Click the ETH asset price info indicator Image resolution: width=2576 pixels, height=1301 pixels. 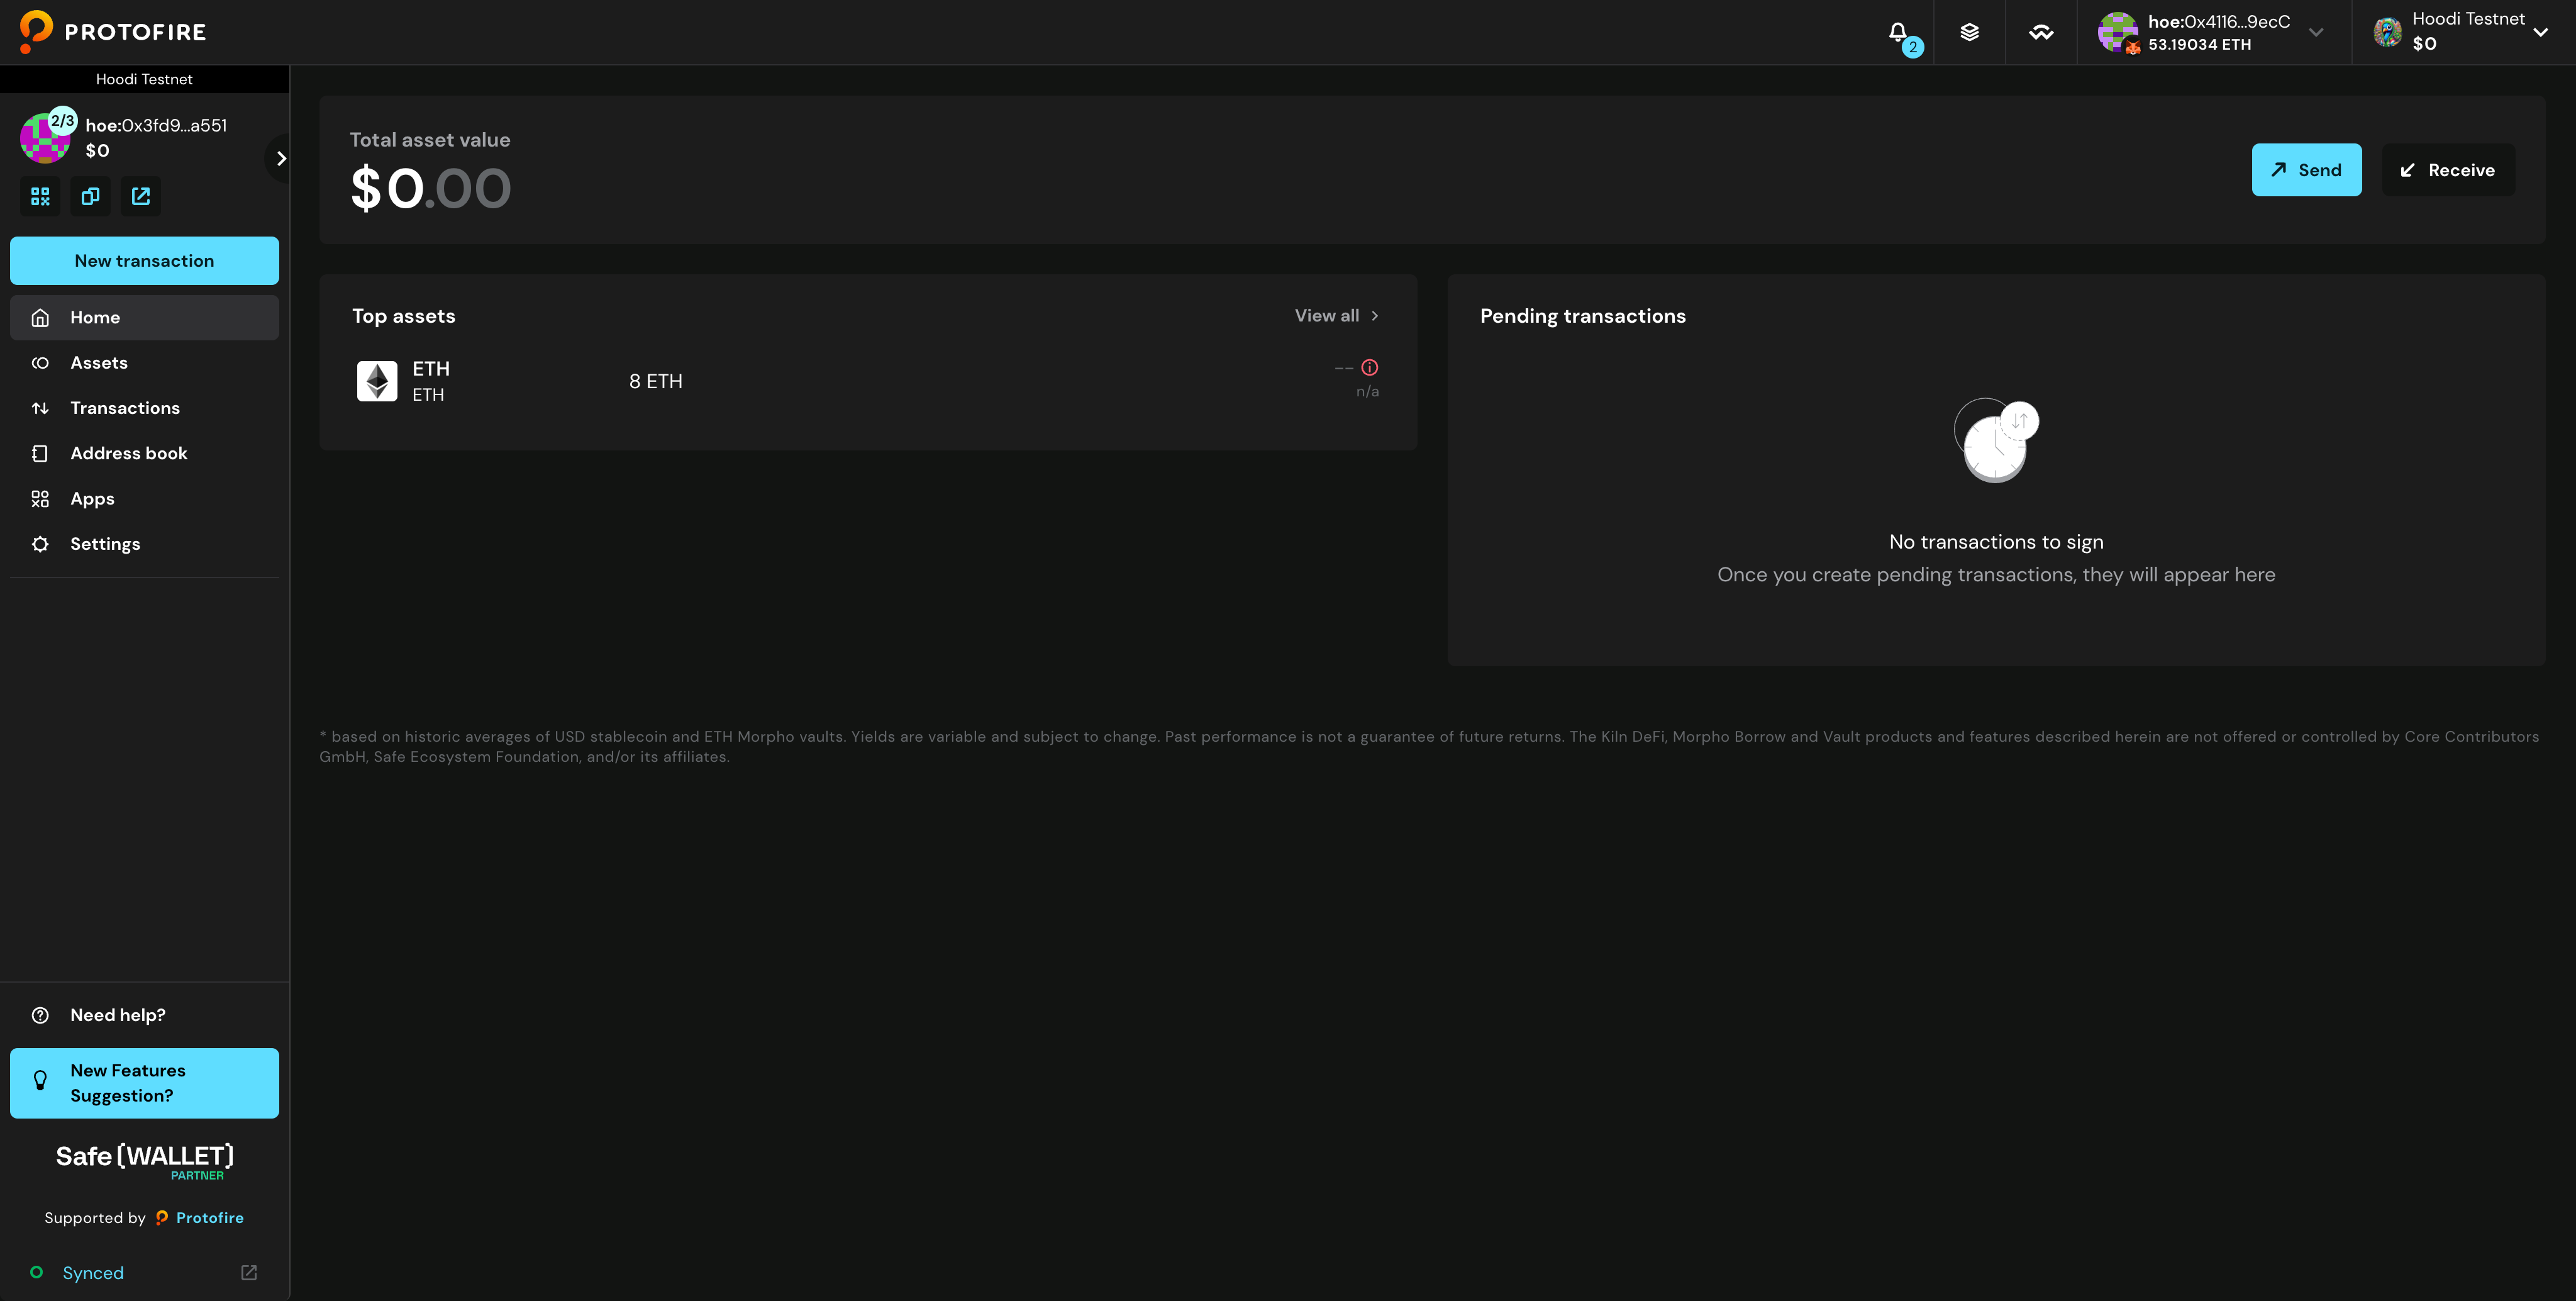coord(1369,366)
